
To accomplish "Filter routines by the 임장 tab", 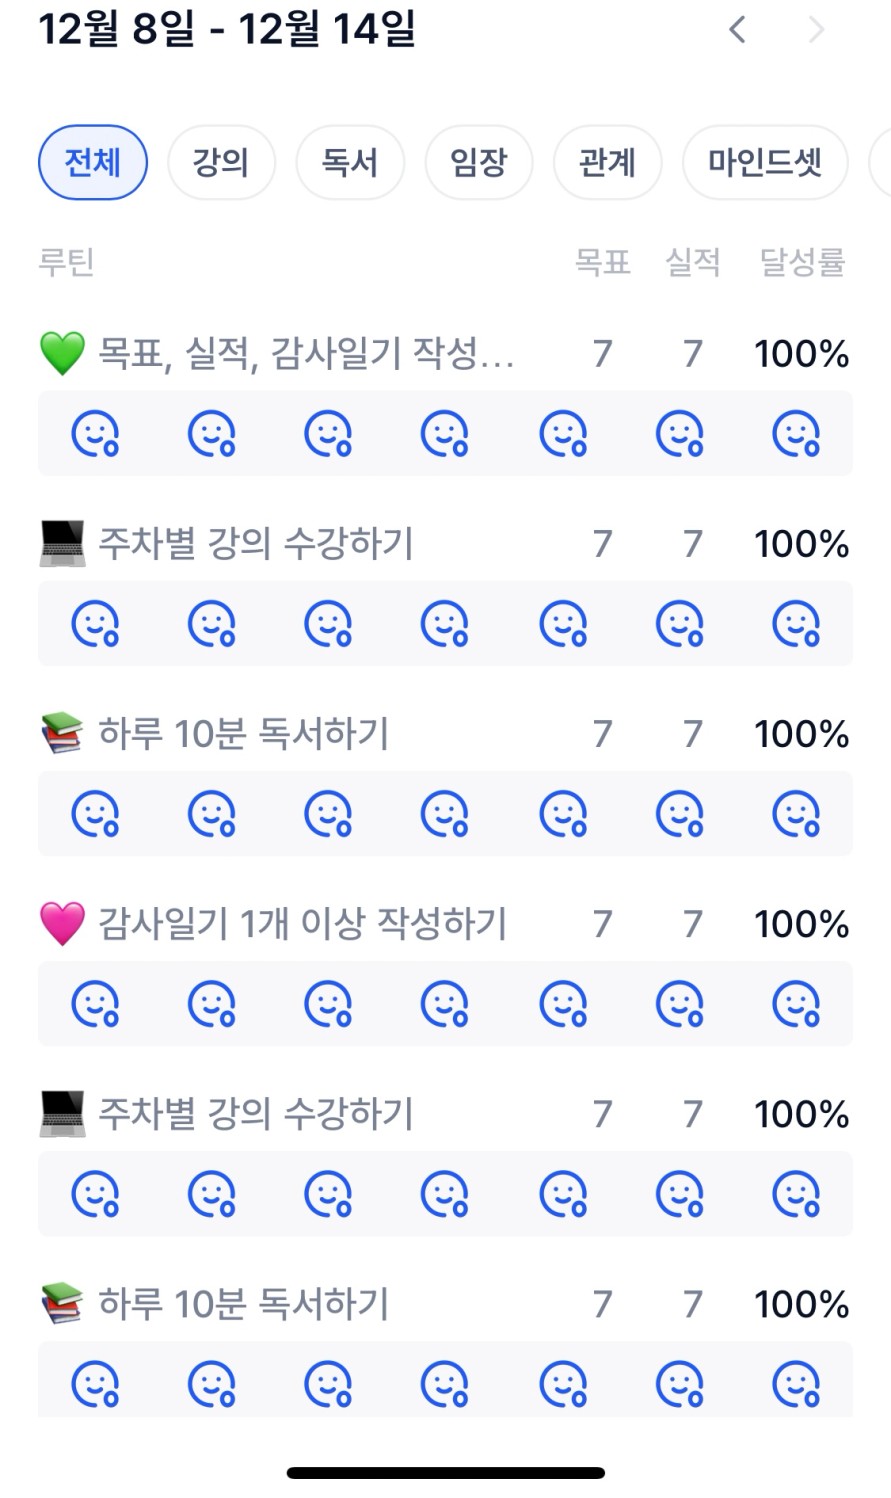I will pyautogui.click(x=479, y=162).
